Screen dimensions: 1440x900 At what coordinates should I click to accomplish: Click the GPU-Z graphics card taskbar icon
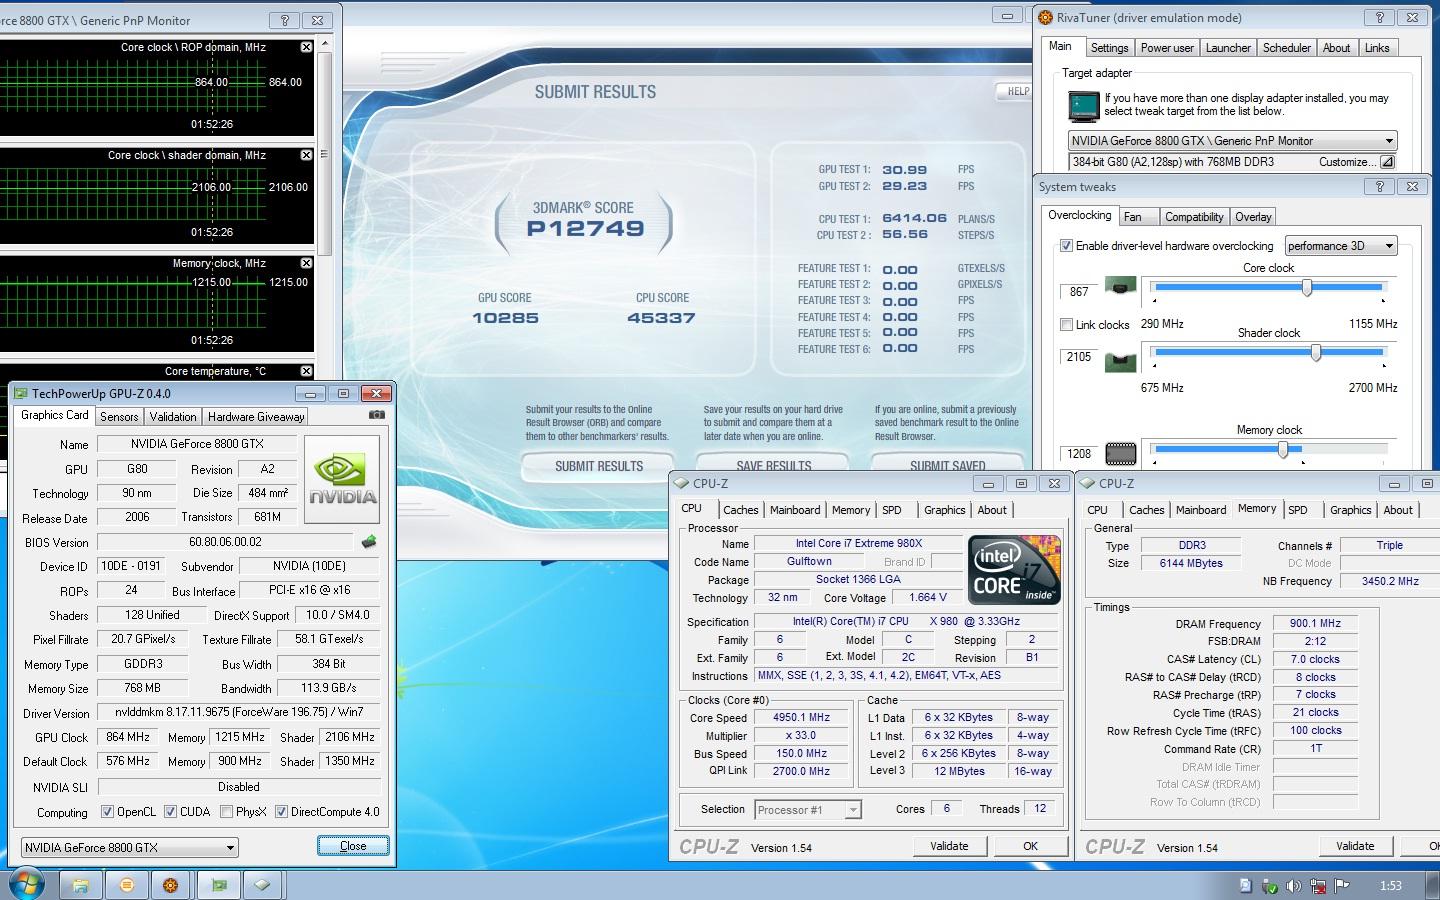point(218,885)
